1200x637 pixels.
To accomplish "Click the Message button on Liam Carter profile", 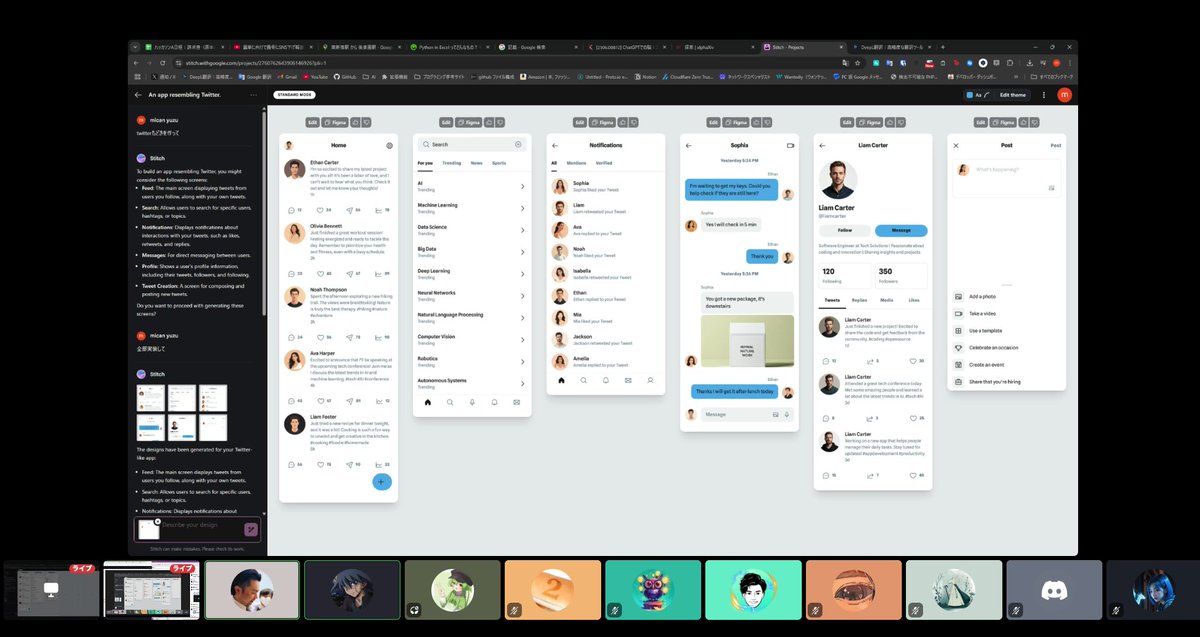I will pyautogui.click(x=901, y=230).
